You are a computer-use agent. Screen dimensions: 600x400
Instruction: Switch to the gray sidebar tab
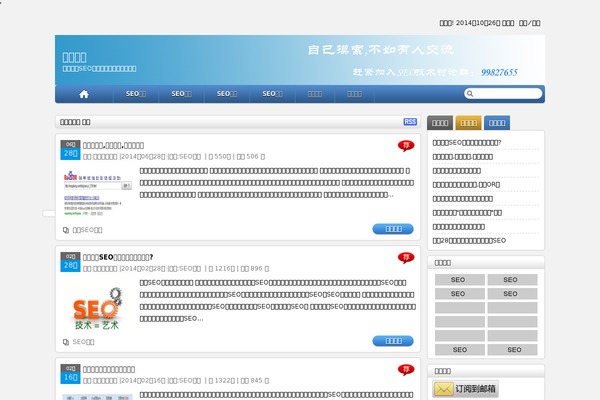tap(440, 123)
